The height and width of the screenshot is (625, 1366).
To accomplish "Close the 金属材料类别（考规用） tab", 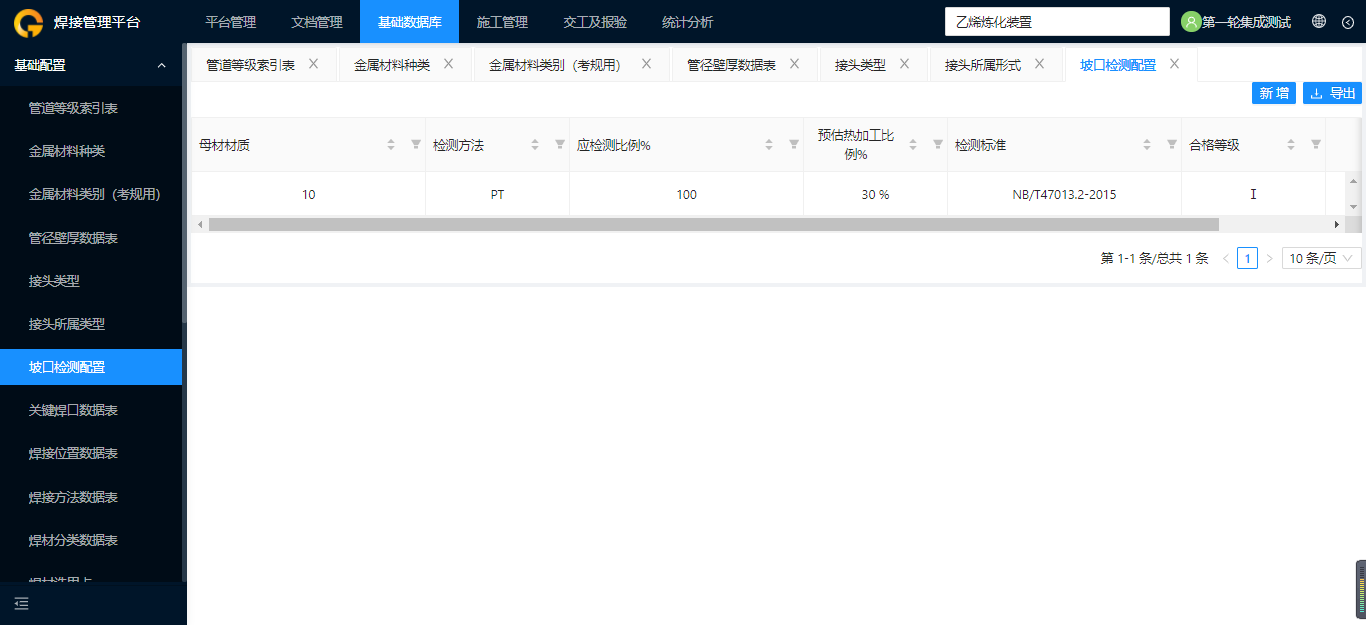I will 646,64.
